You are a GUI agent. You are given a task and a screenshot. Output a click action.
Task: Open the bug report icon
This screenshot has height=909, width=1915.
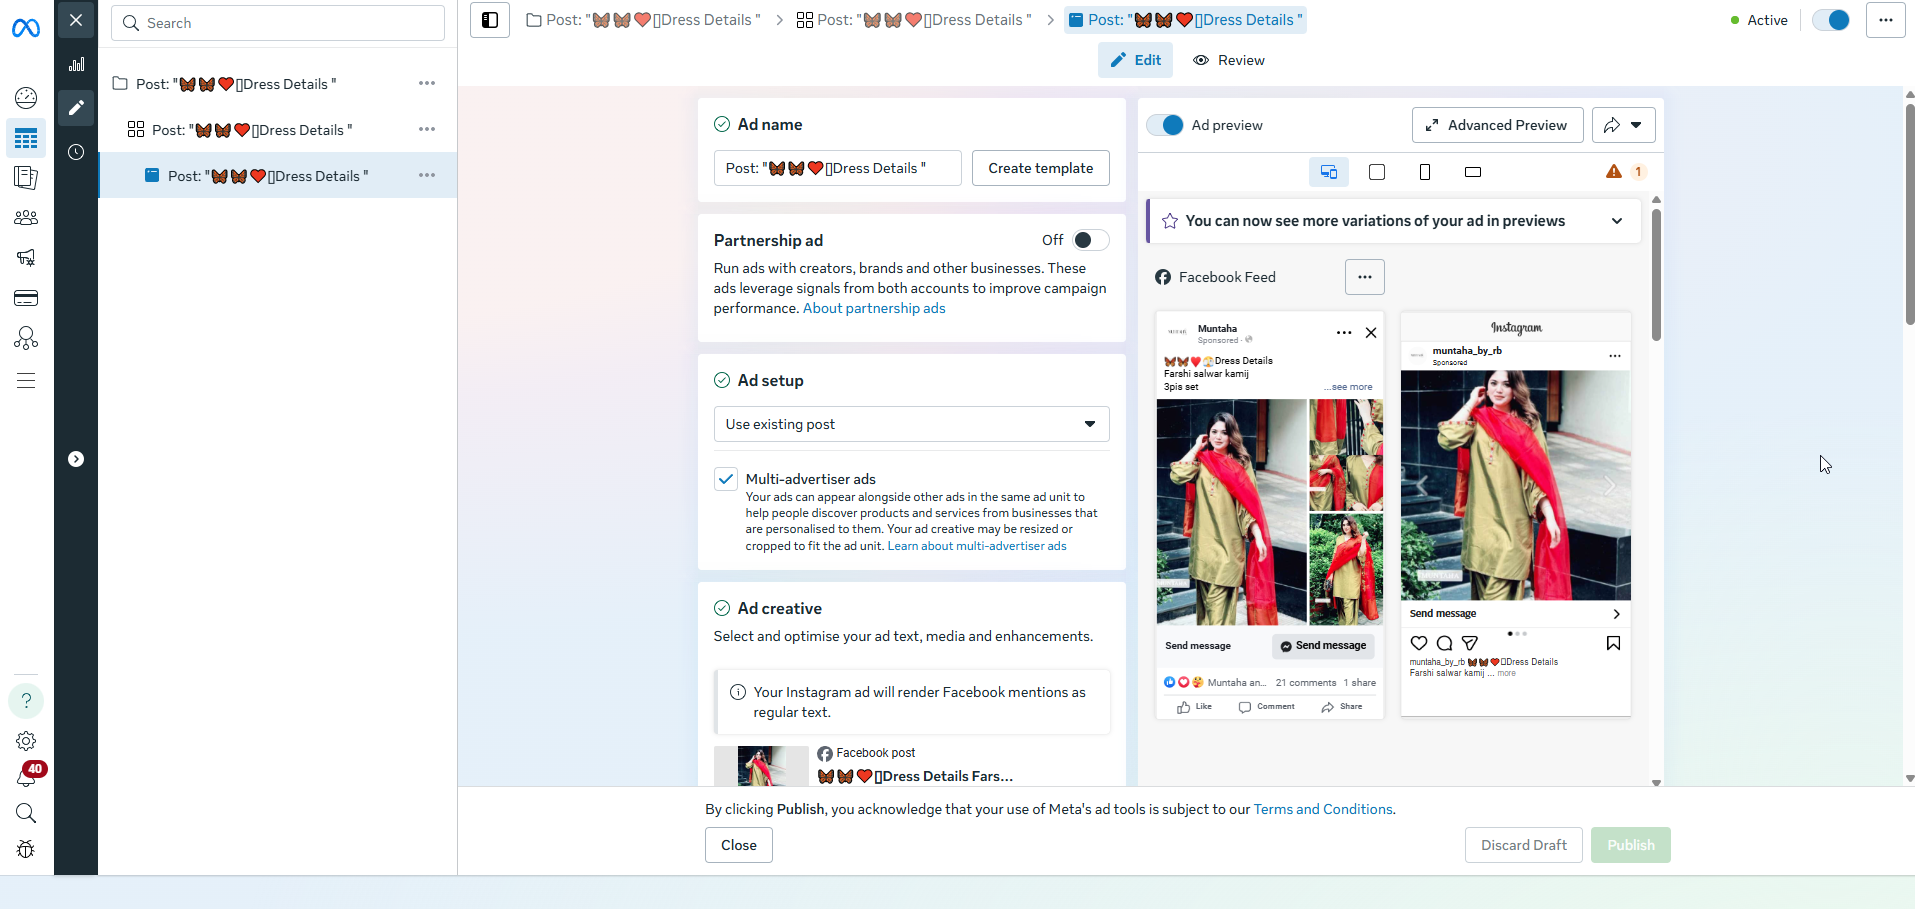click(26, 849)
